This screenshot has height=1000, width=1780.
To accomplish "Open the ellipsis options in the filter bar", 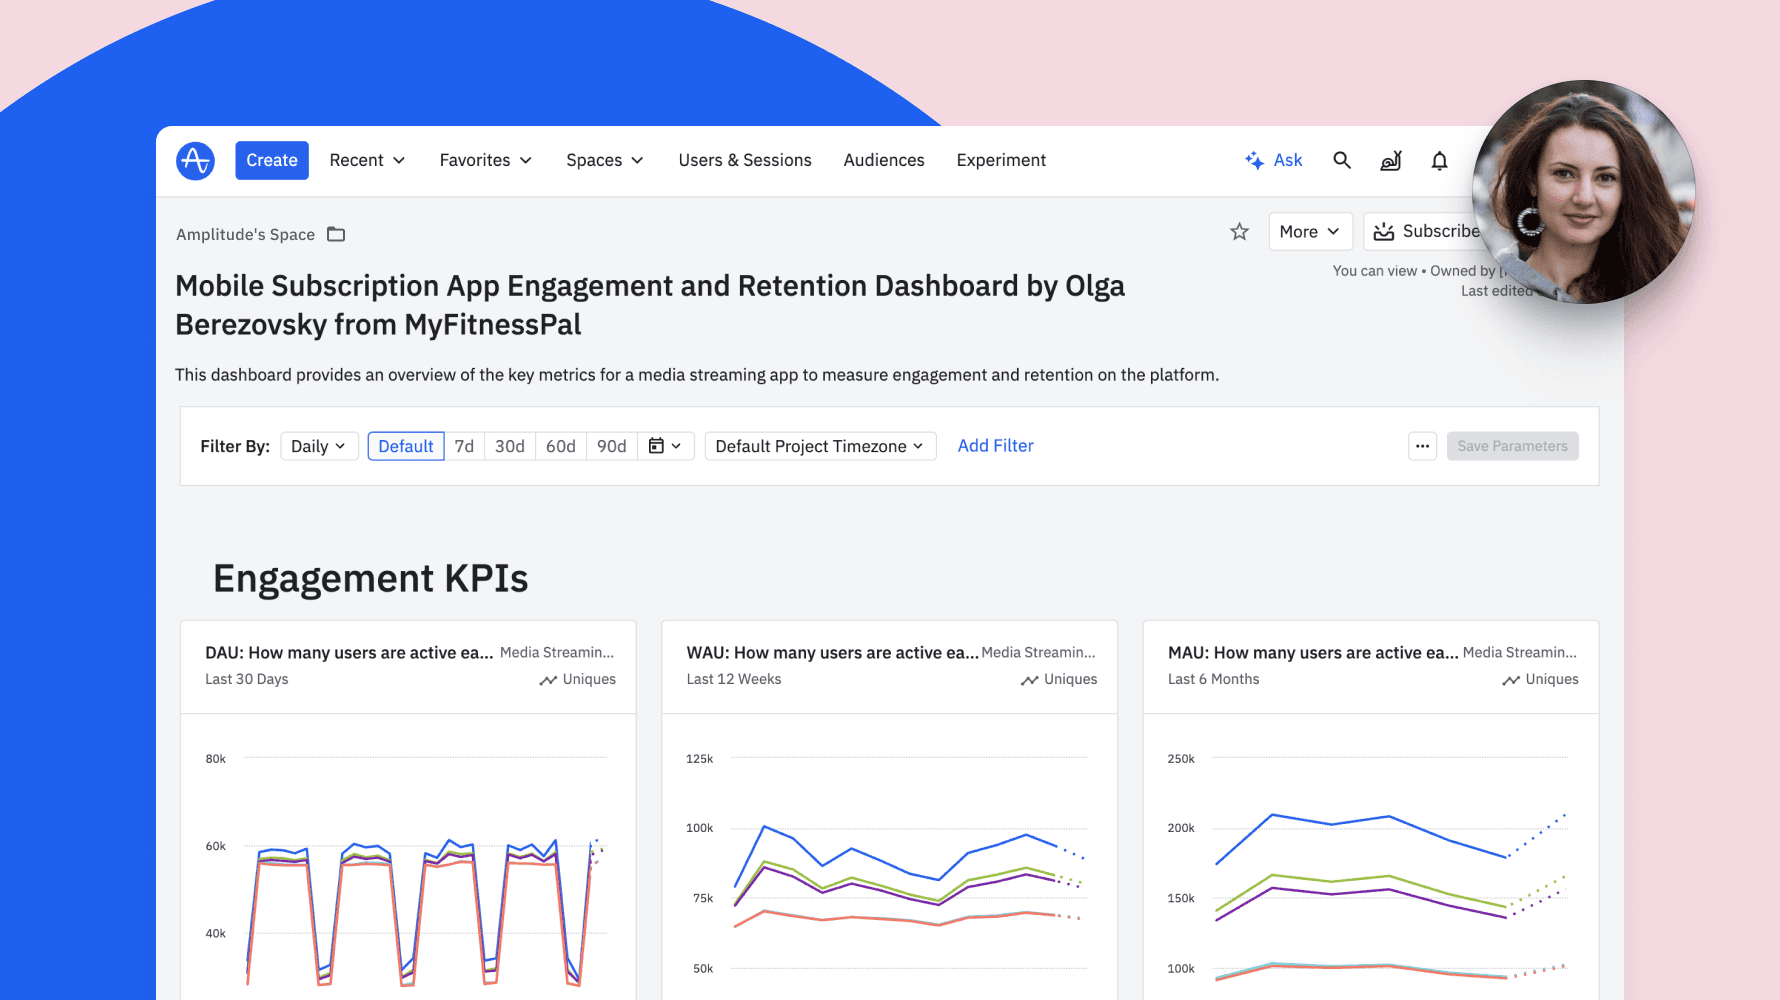I will pyautogui.click(x=1422, y=446).
